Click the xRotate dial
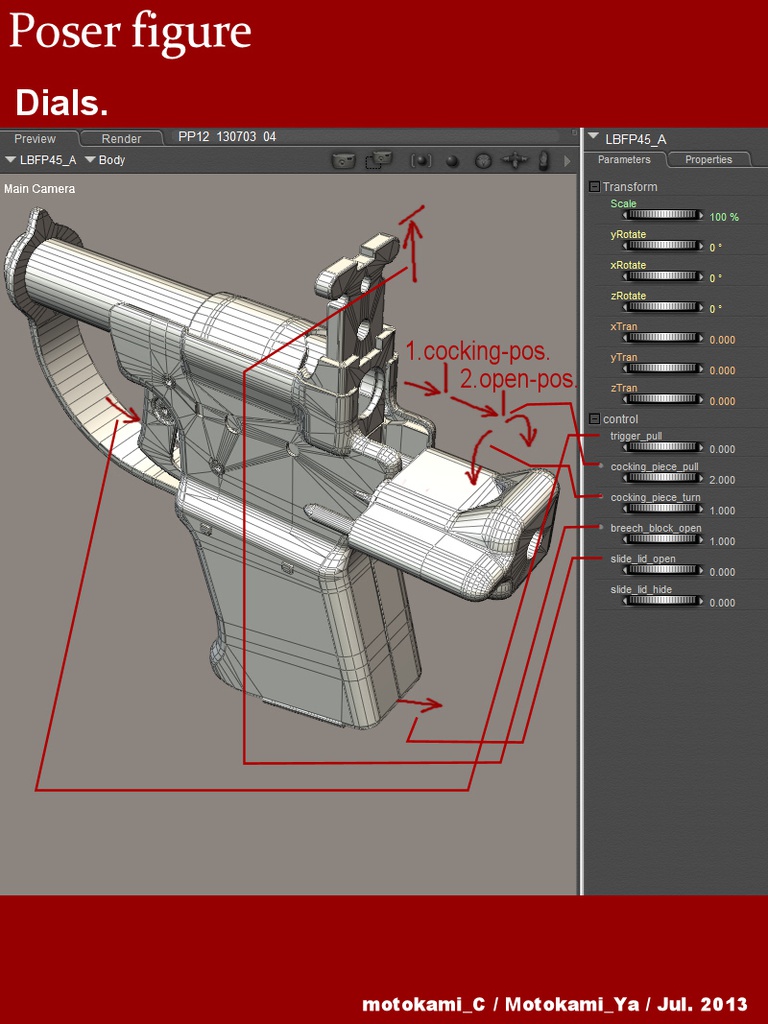This screenshot has width=768, height=1024. coord(663,276)
